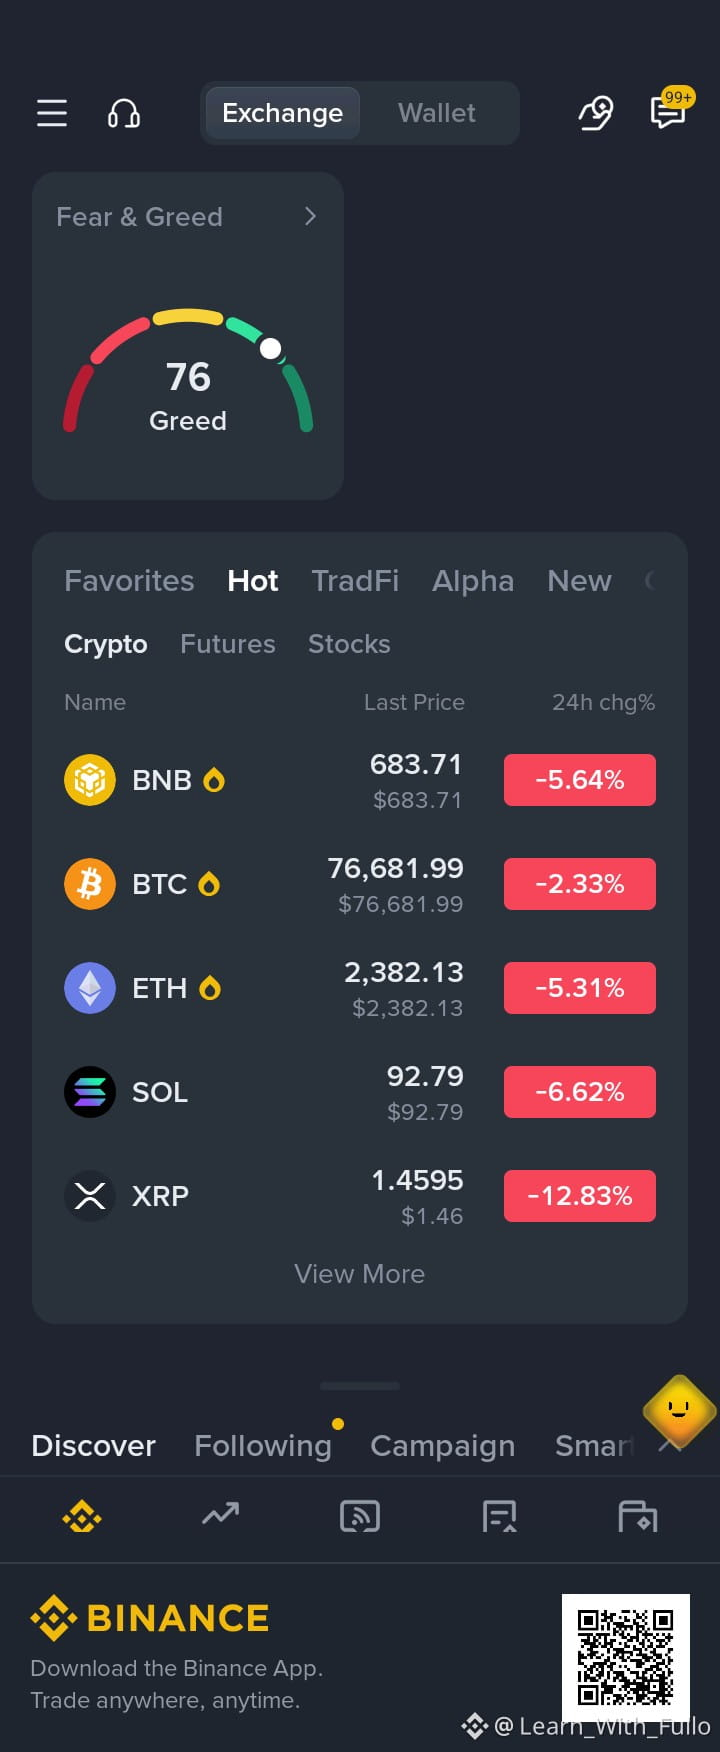
Task: Open the Following feed tab
Action: point(263,1446)
